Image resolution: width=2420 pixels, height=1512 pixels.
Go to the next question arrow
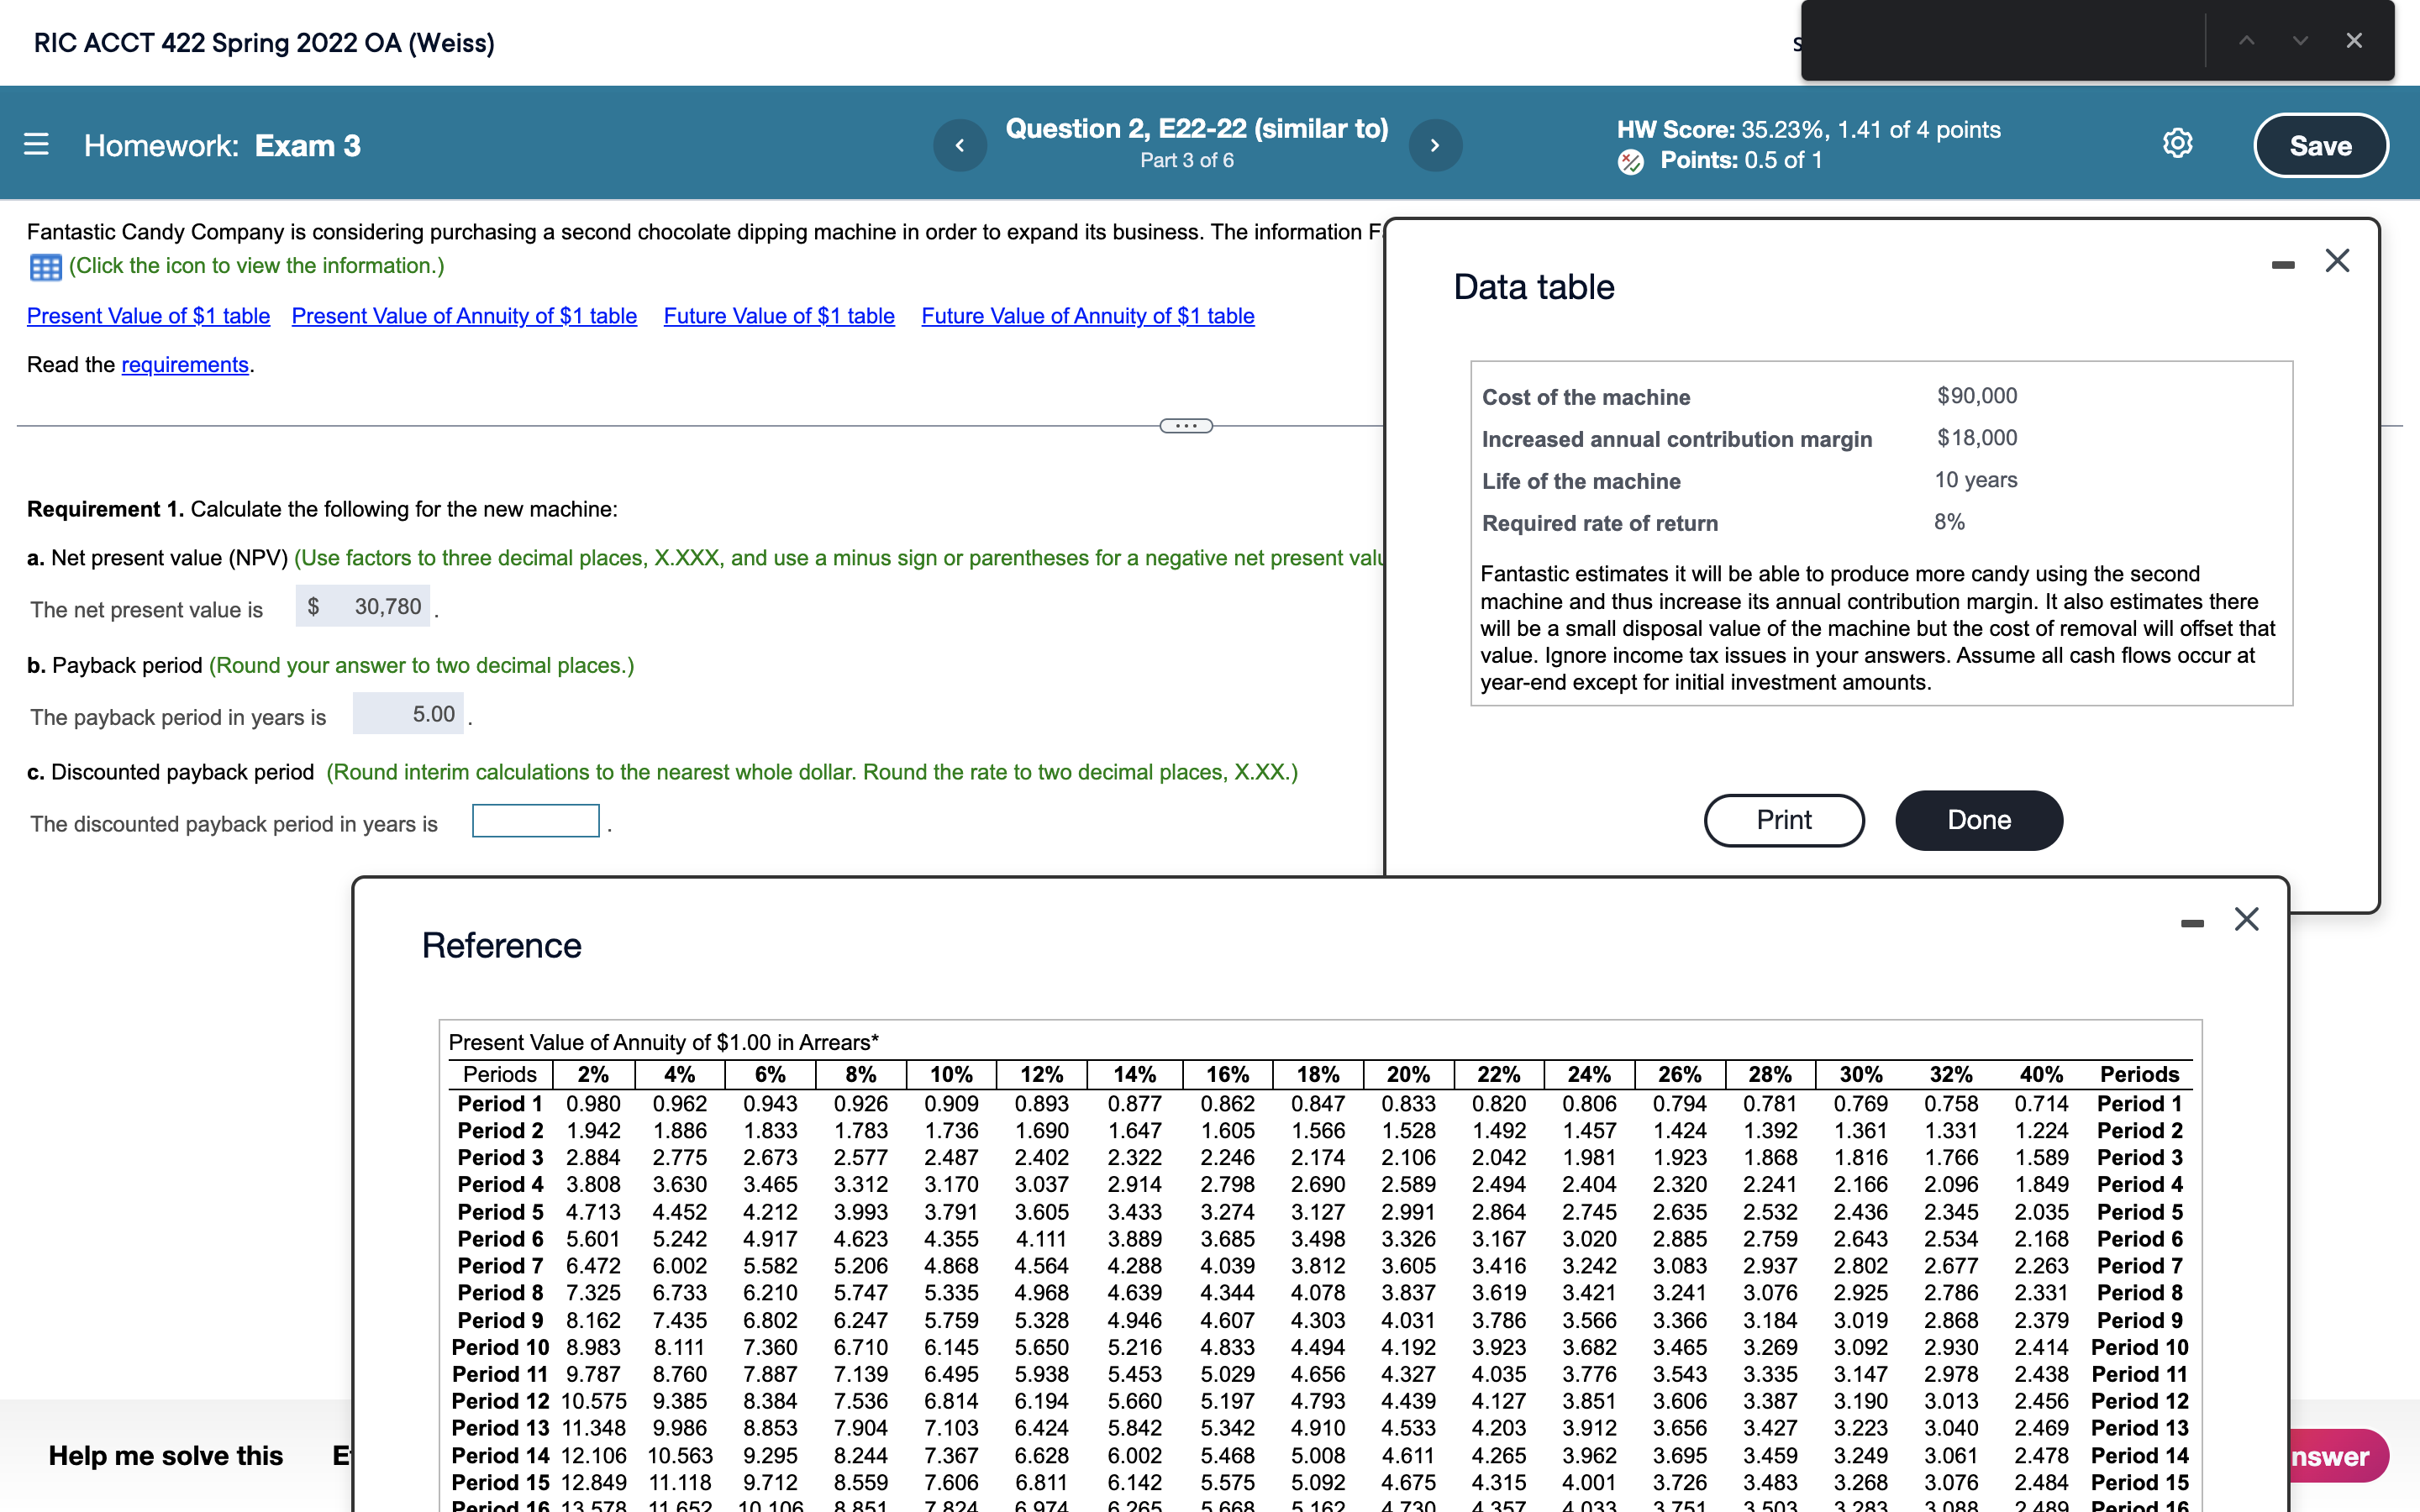click(1435, 145)
